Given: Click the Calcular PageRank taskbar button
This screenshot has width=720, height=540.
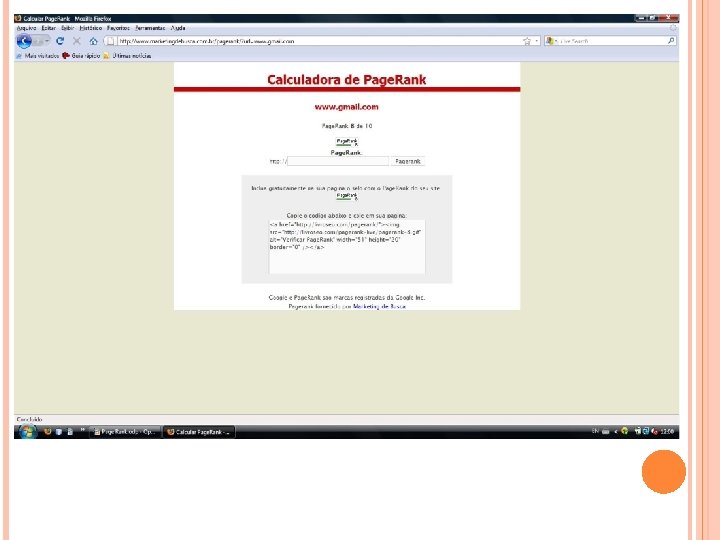Looking at the screenshot, I should point(199,432).
